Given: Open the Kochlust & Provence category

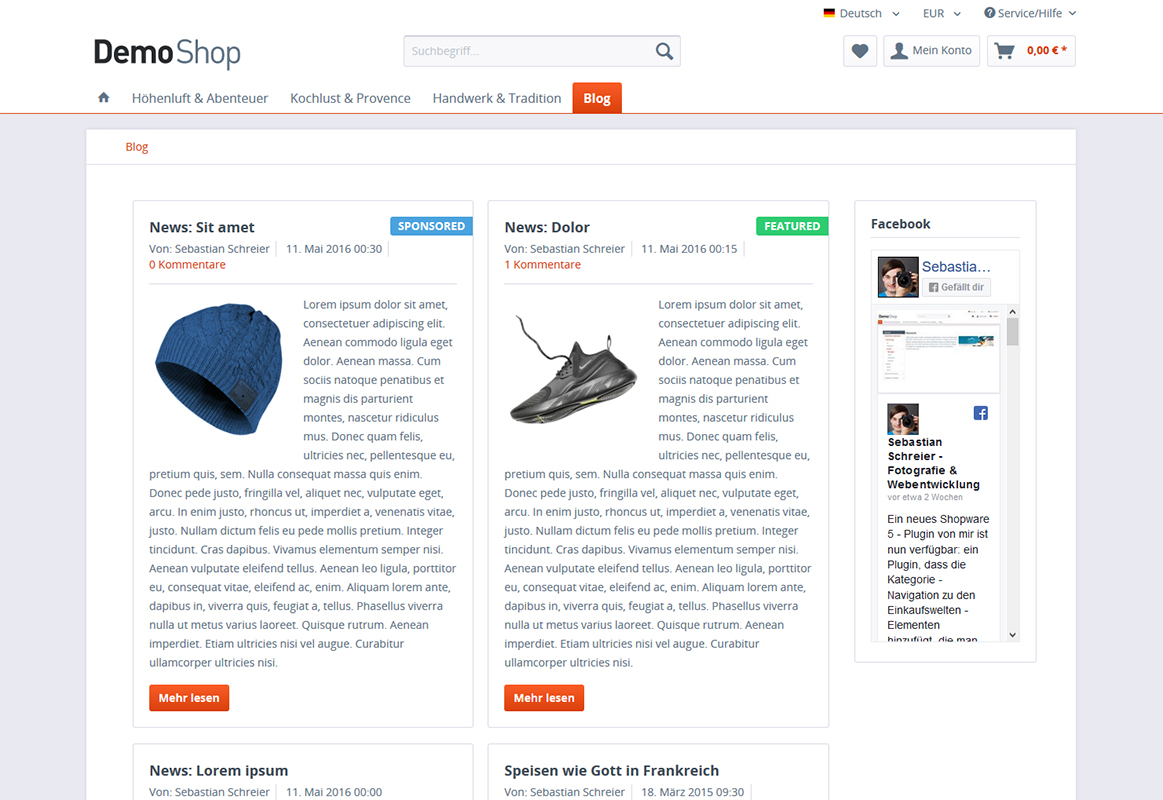Looking at the screenshot, I should pyautogui.click(x=350, y=98).
